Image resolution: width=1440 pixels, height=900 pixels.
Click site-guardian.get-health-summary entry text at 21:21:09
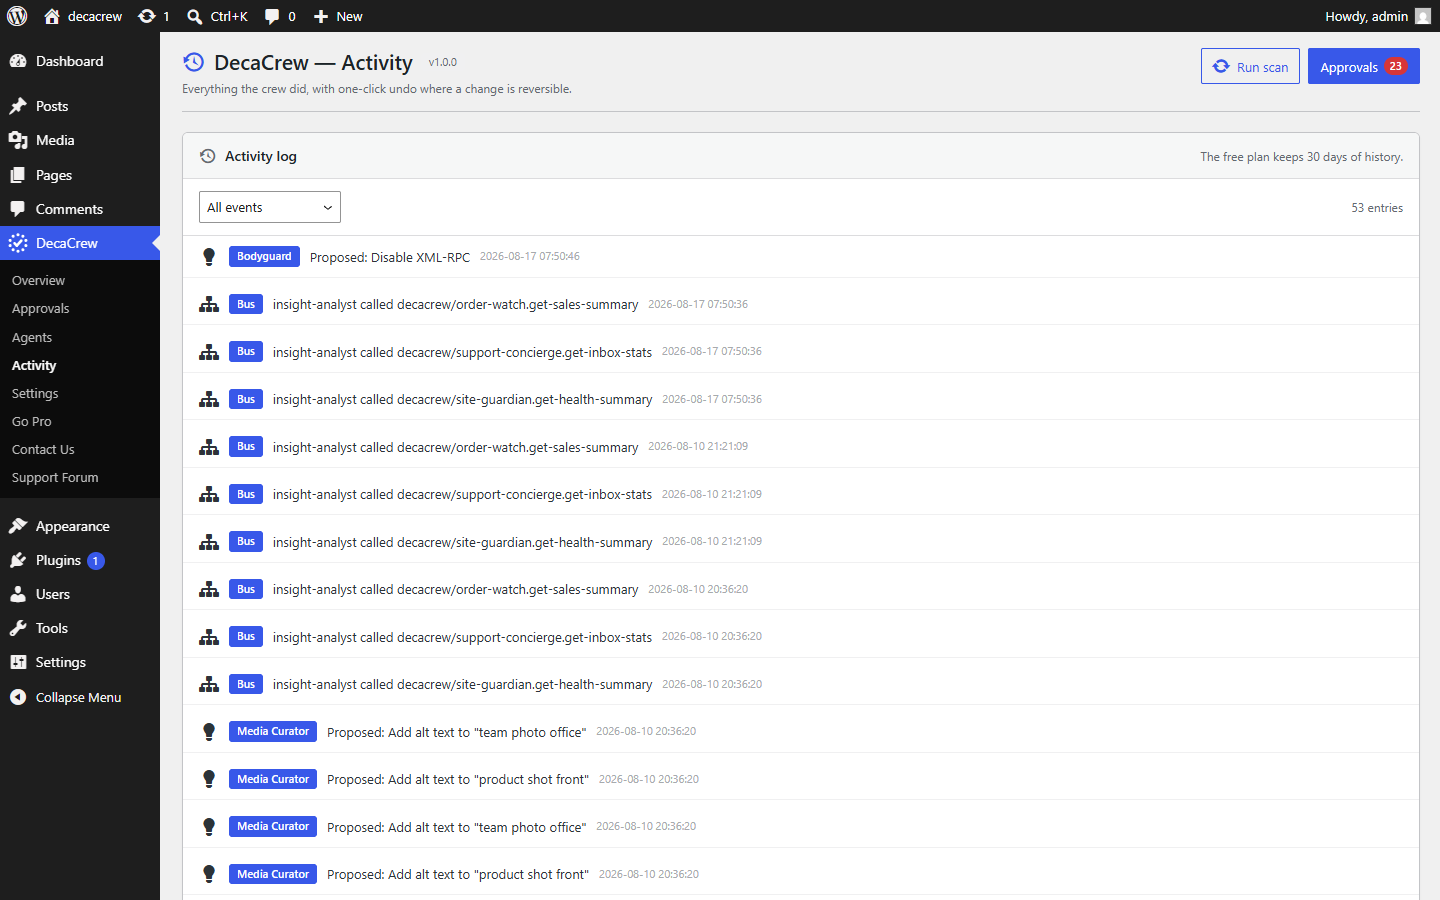pos(463,542)
